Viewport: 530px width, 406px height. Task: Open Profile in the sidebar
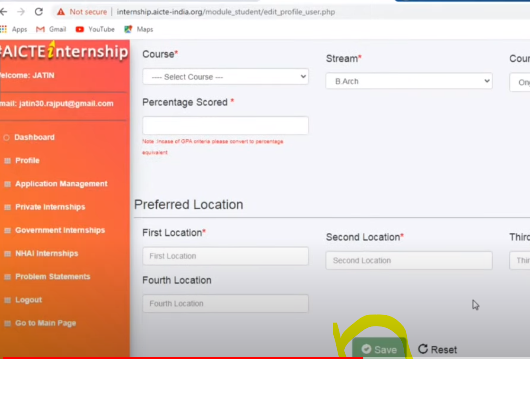tap(27, 161)
